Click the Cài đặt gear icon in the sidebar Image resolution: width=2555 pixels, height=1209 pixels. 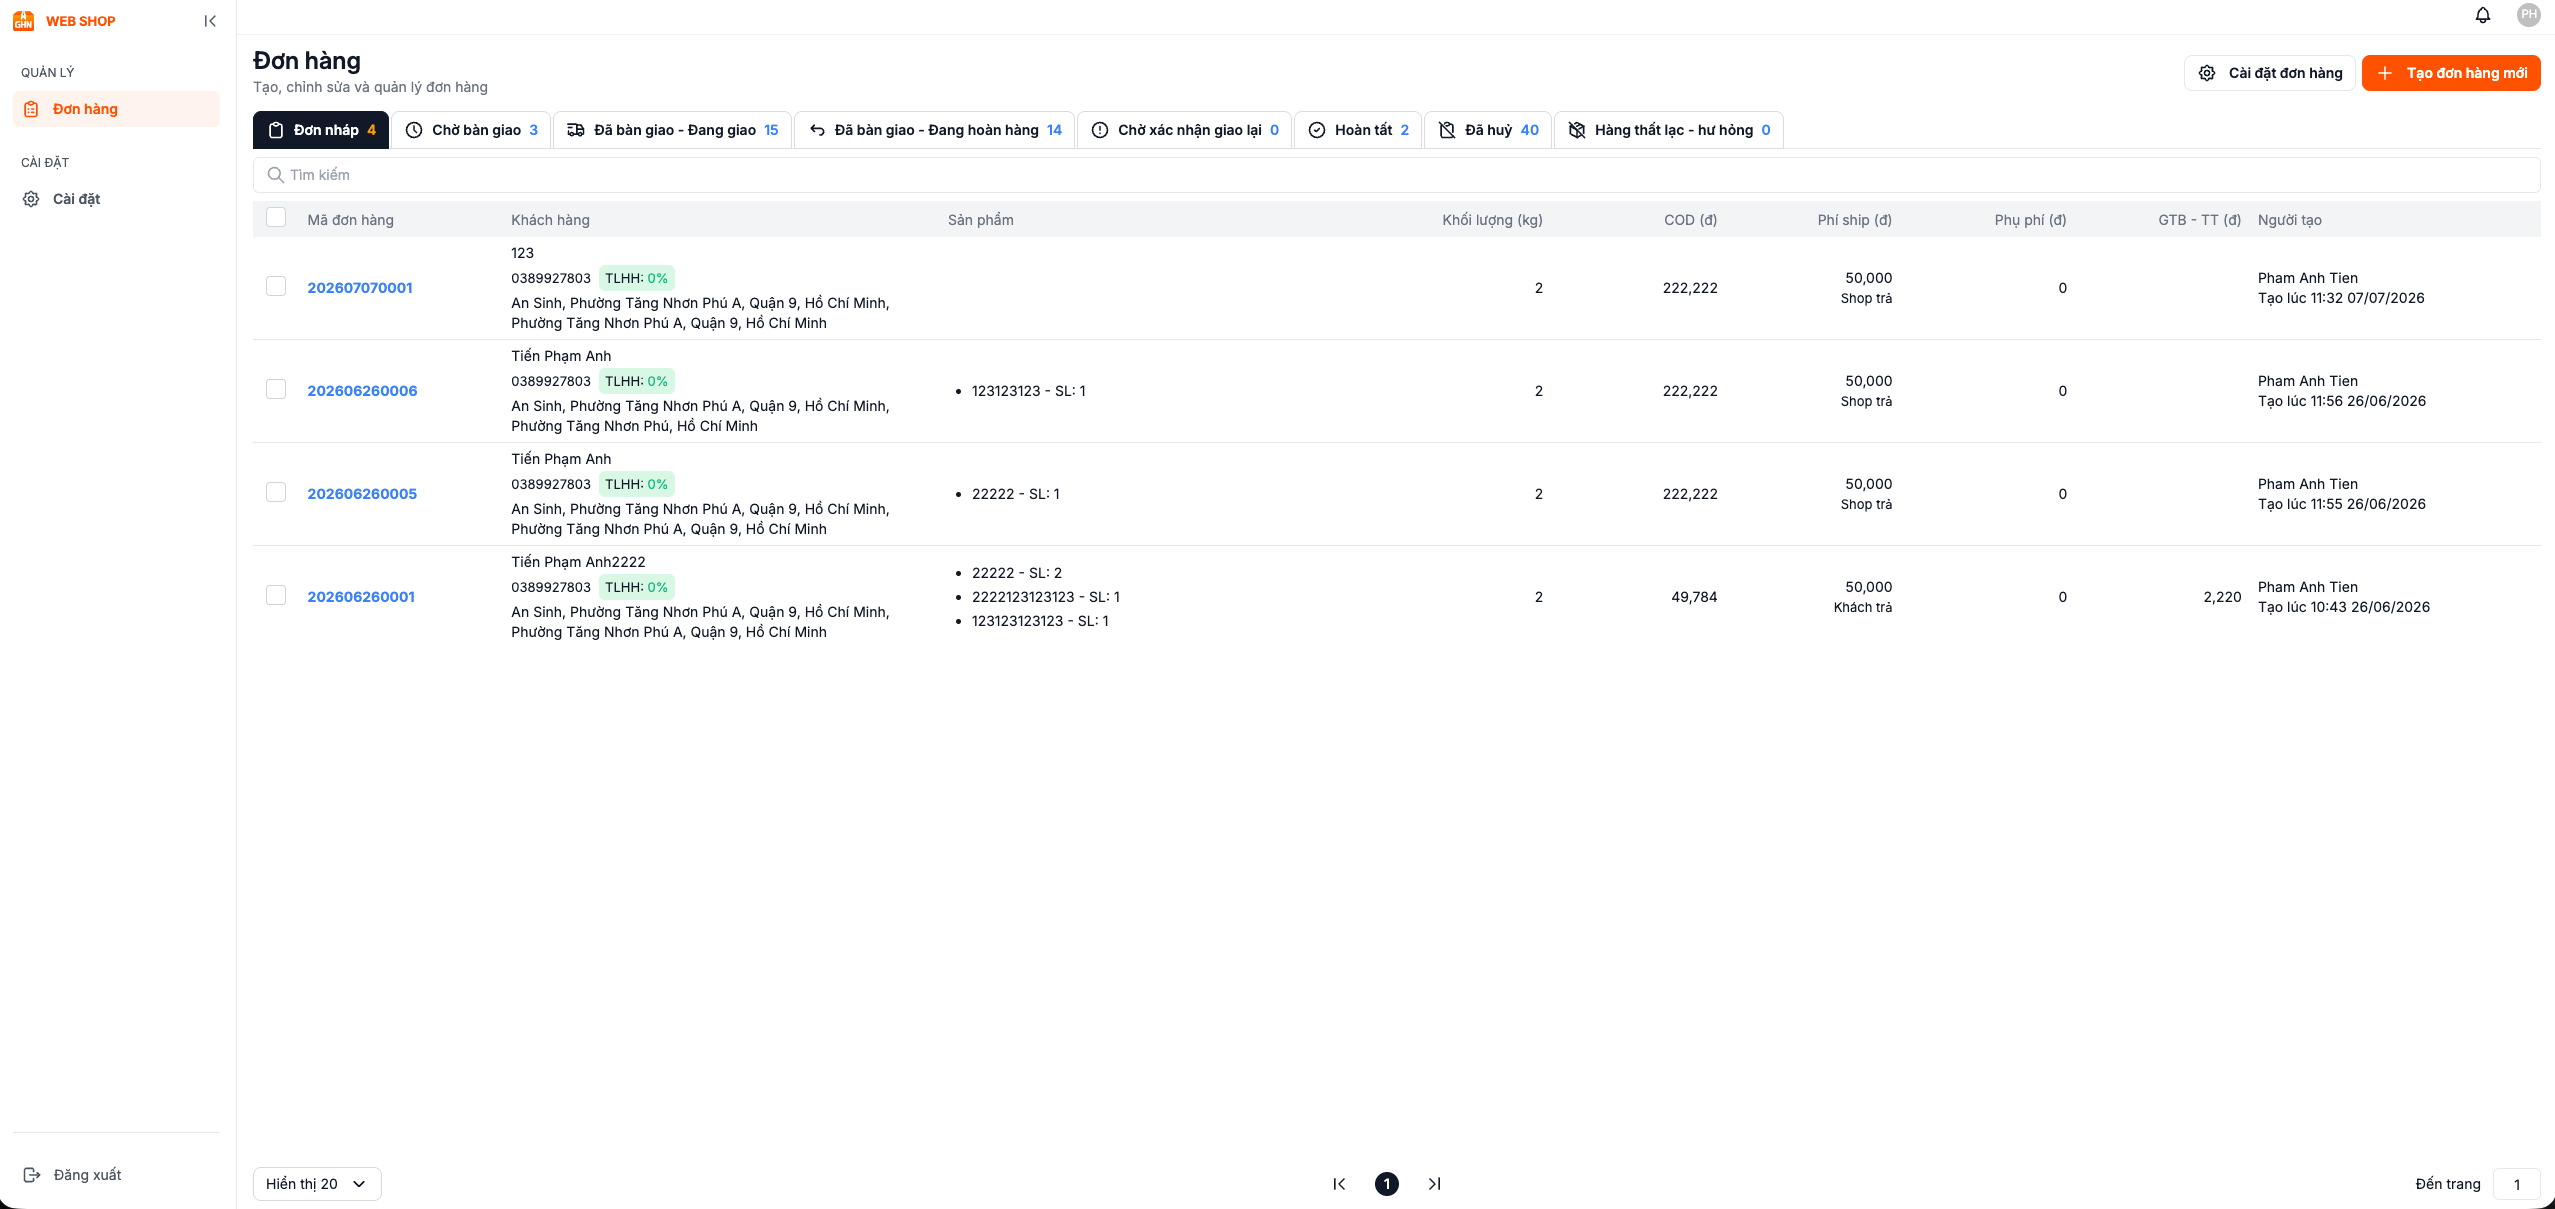click(32, 199)
